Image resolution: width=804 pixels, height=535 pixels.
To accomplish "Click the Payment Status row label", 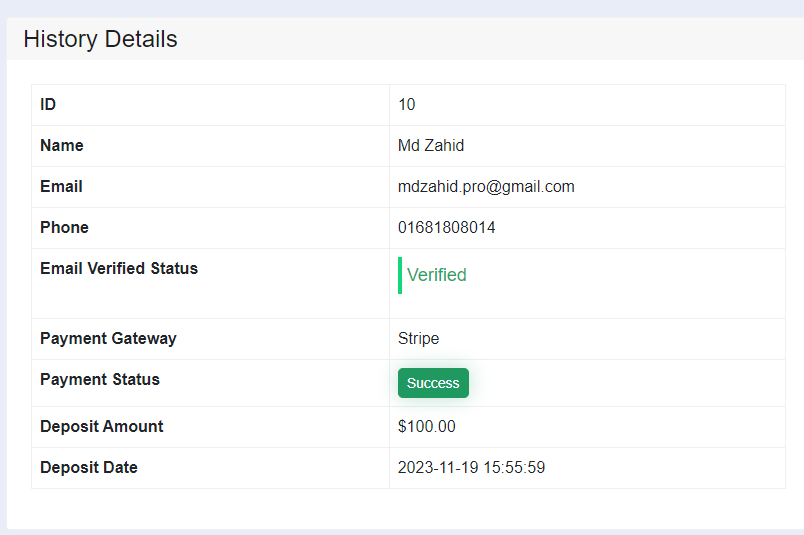I will [100, 379].
